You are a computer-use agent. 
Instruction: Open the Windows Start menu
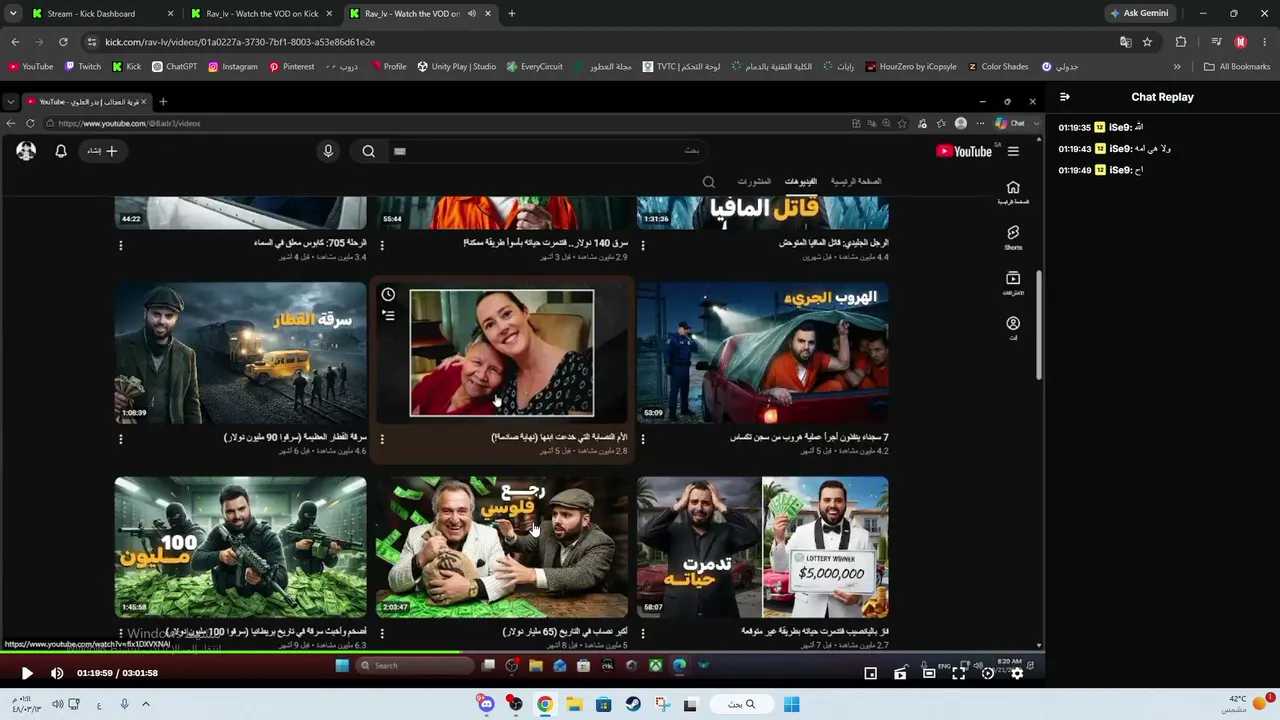tap(791, 704)
